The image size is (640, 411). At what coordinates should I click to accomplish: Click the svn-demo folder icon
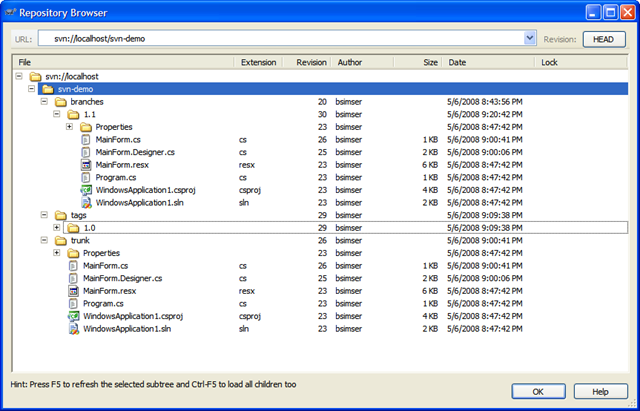(48, 89)
